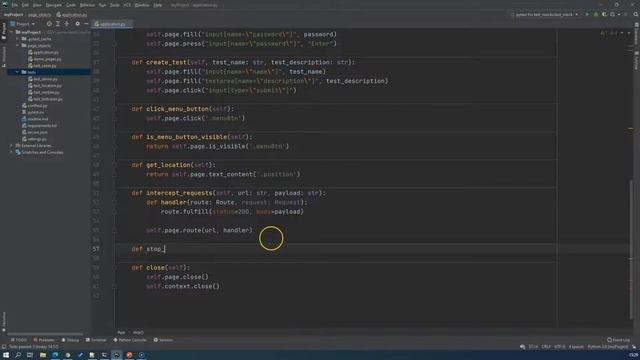
Task: Collapse the myProject root folder
Action: tap(11, 32)
